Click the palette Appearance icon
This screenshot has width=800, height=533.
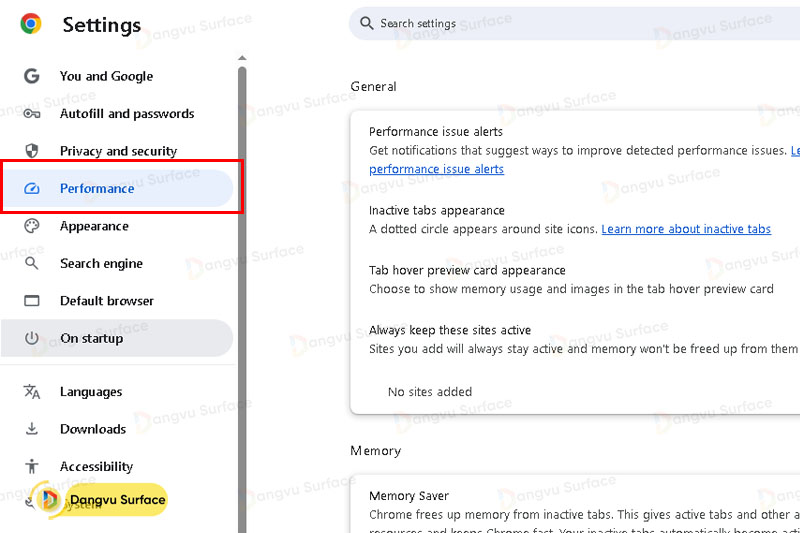coord(32,226)
